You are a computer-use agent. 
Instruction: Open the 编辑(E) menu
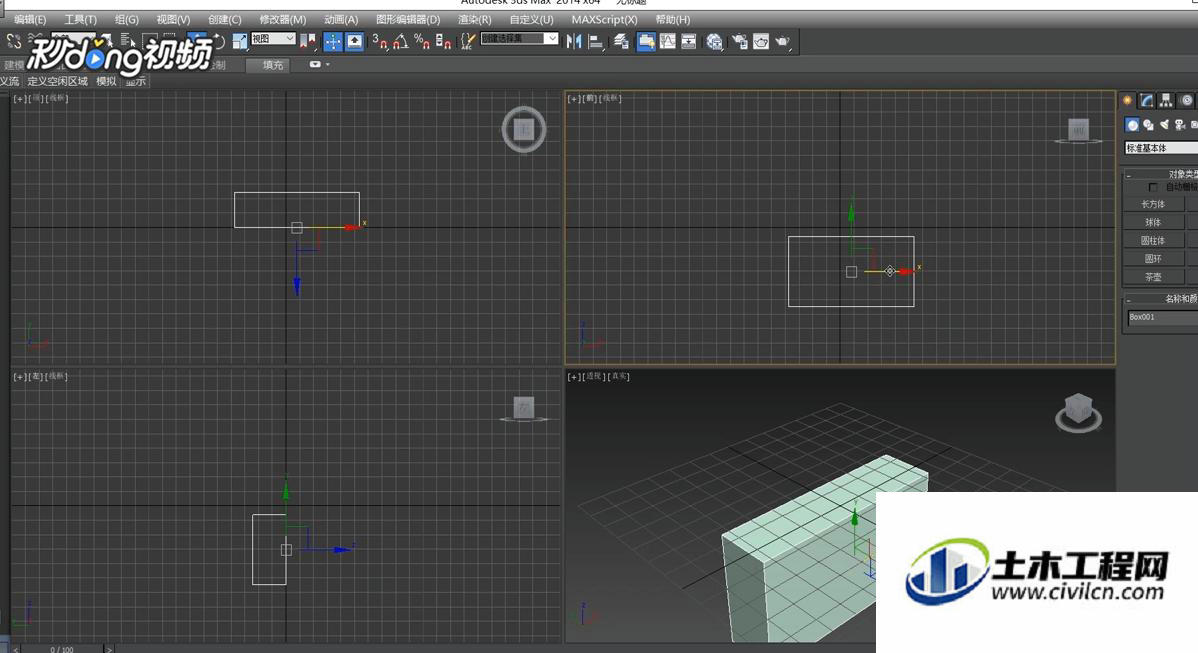click(x=30, y=19)
